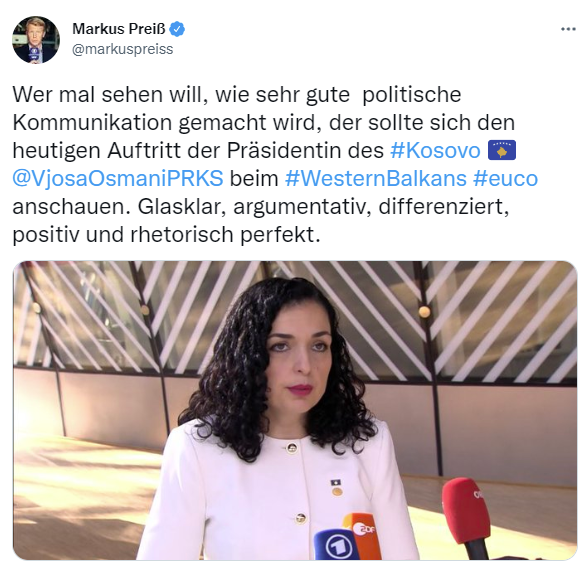
Task: Follow the #WesternBalkans hashtag
Action: (x=376, y=178)
